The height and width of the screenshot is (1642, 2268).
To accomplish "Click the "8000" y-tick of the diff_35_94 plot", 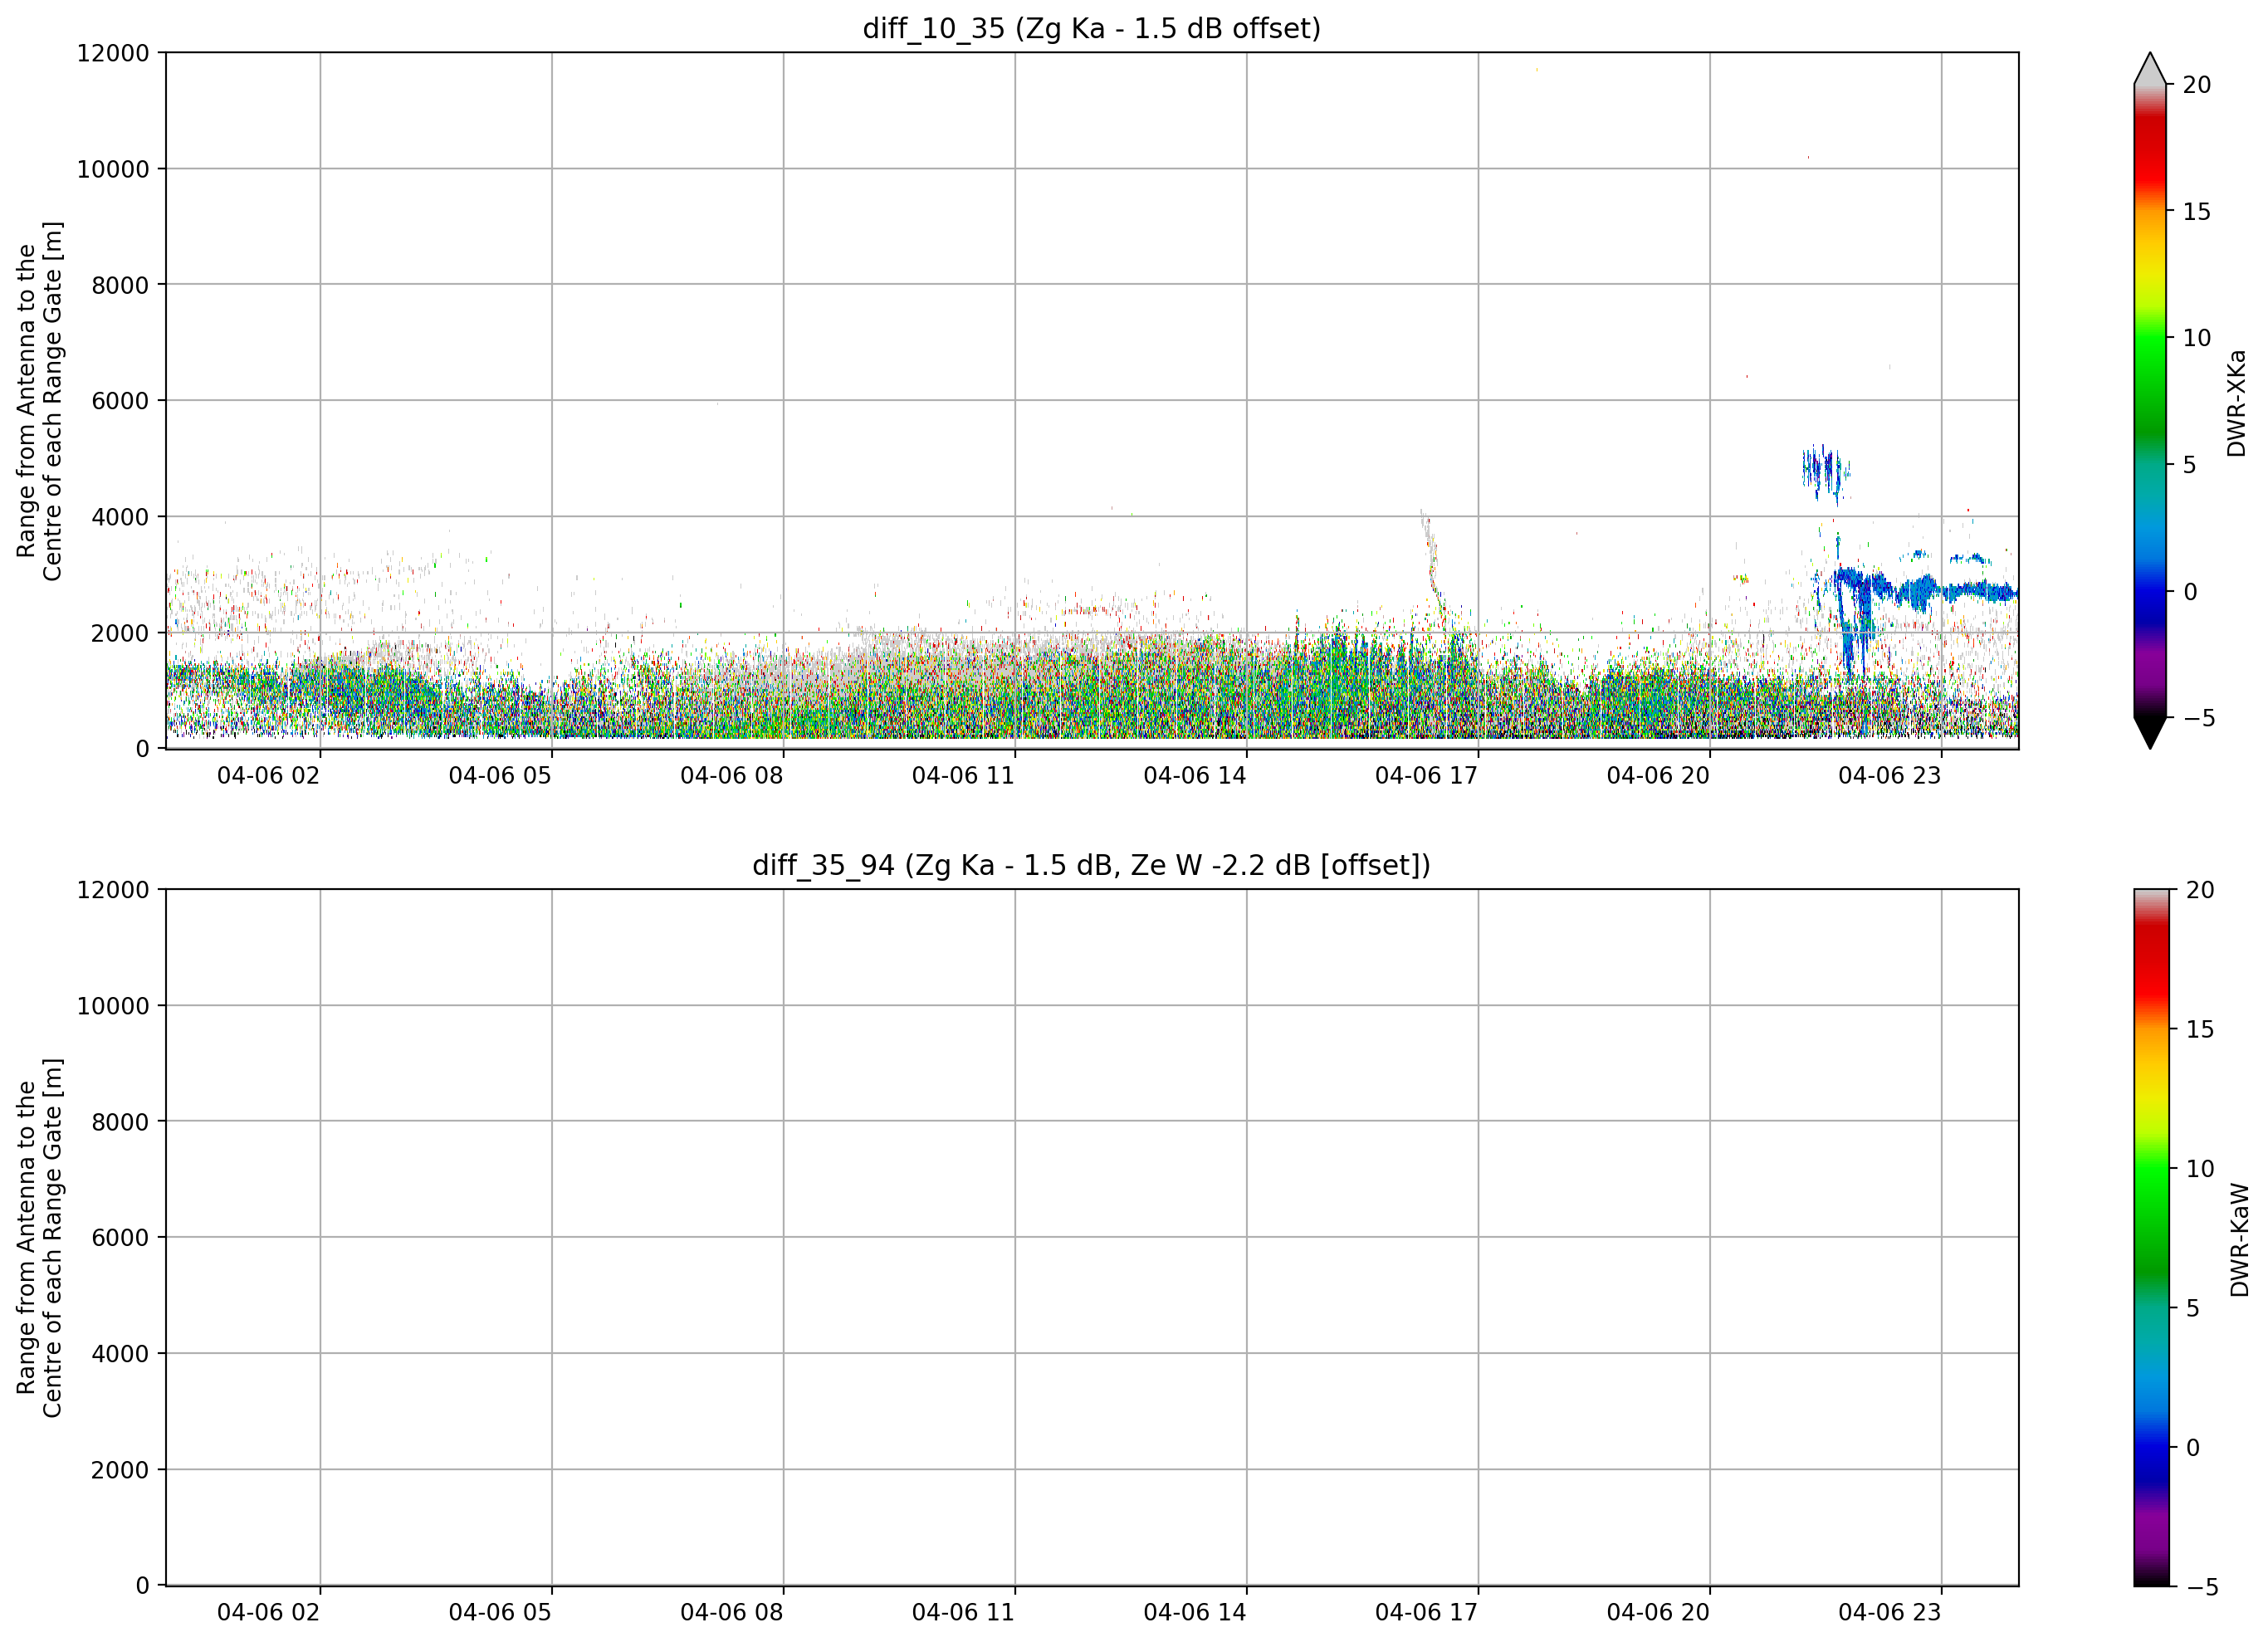I will point(120,1122).
